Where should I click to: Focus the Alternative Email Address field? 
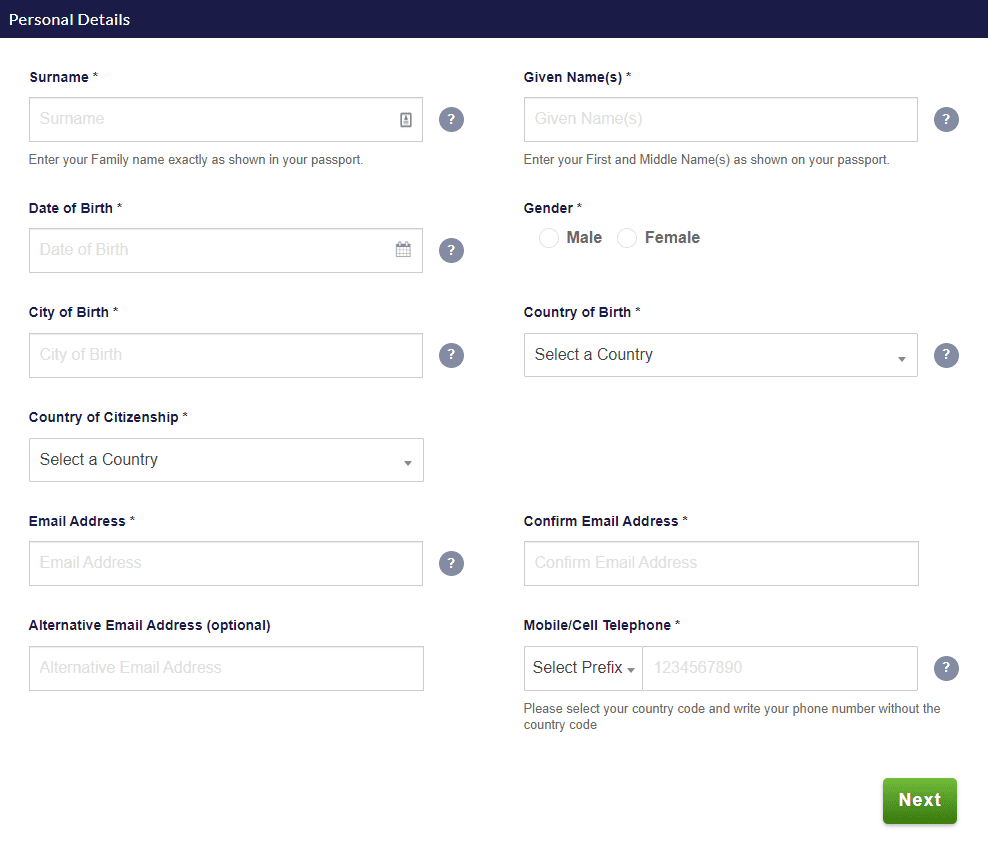[x=226, y=668]
